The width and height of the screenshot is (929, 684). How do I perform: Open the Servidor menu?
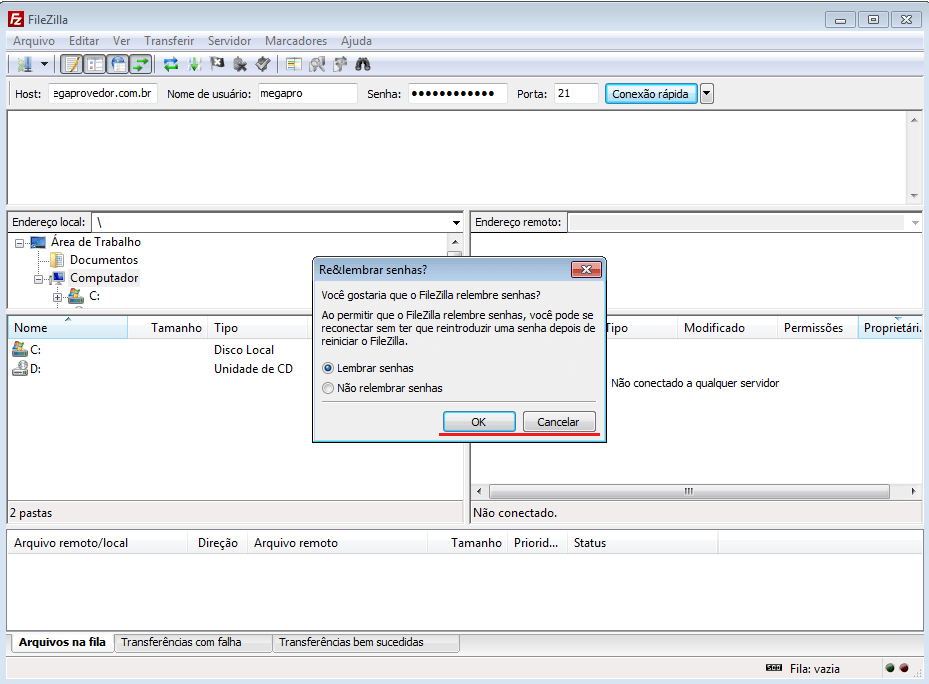tap(229, 41)
